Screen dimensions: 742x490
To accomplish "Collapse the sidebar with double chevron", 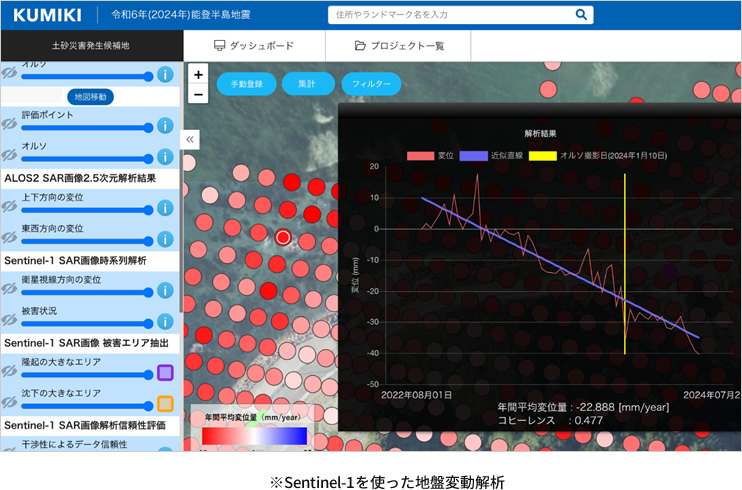I will click(190, 139).
